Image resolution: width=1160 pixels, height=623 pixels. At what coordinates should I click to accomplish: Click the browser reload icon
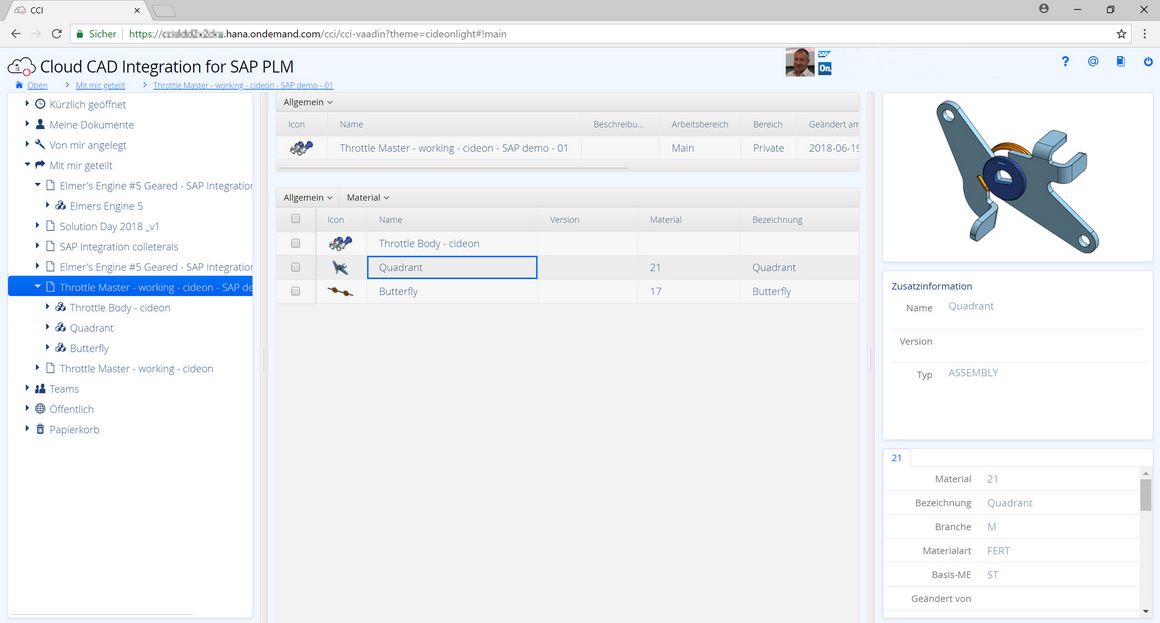coord(56,33)
